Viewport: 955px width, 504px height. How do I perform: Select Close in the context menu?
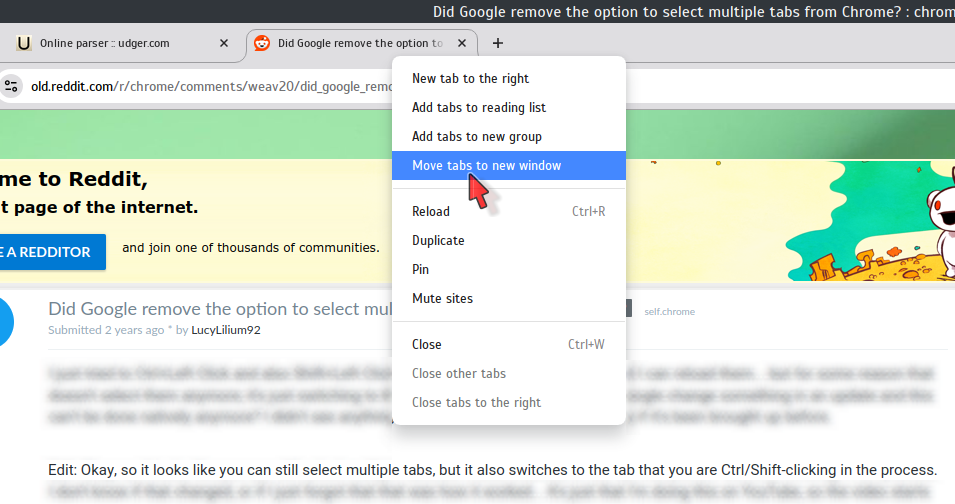click(x=426, y=344)
